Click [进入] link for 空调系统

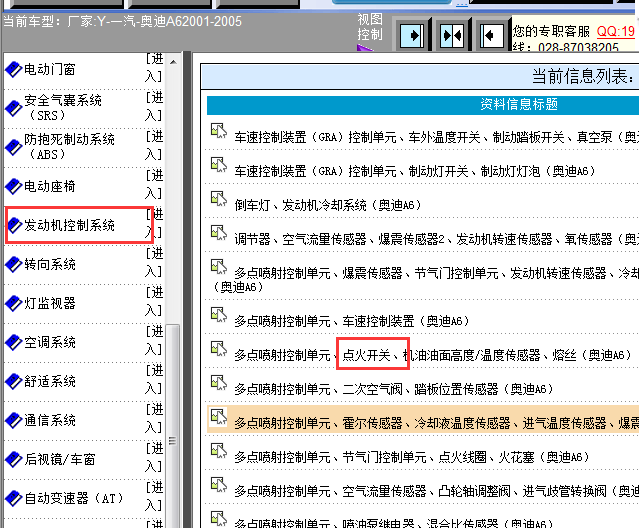[x=154, y=341]
